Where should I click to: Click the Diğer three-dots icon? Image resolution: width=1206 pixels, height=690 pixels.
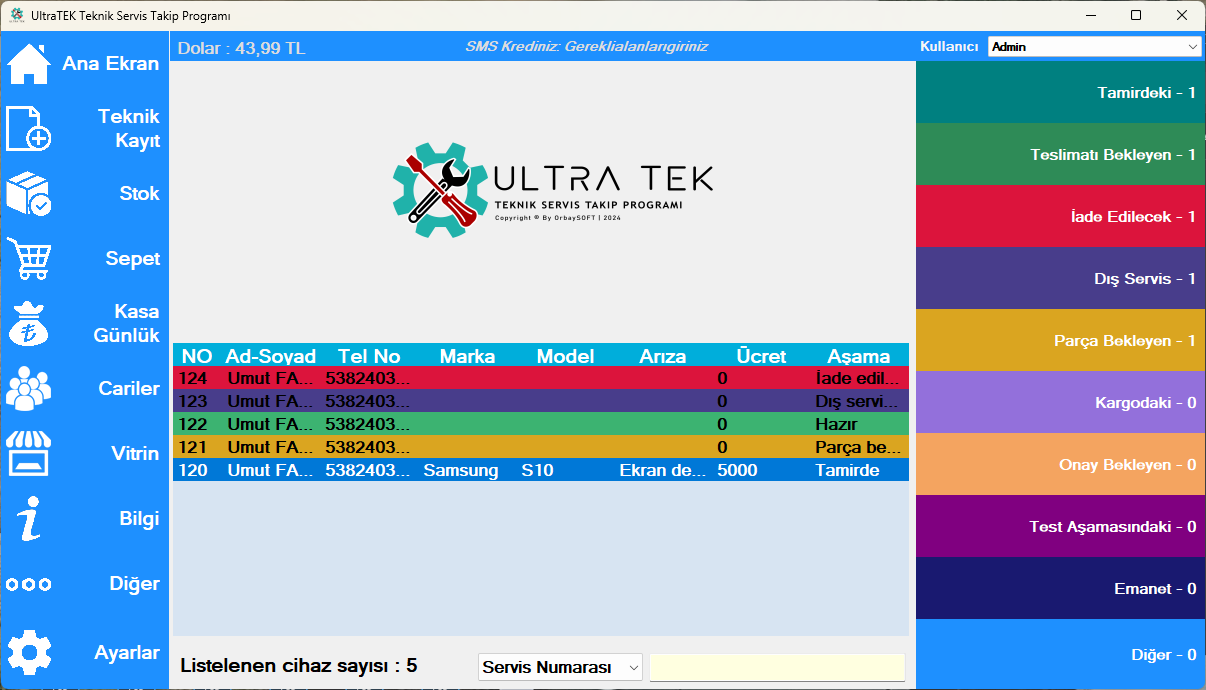[x=29, y=584]
